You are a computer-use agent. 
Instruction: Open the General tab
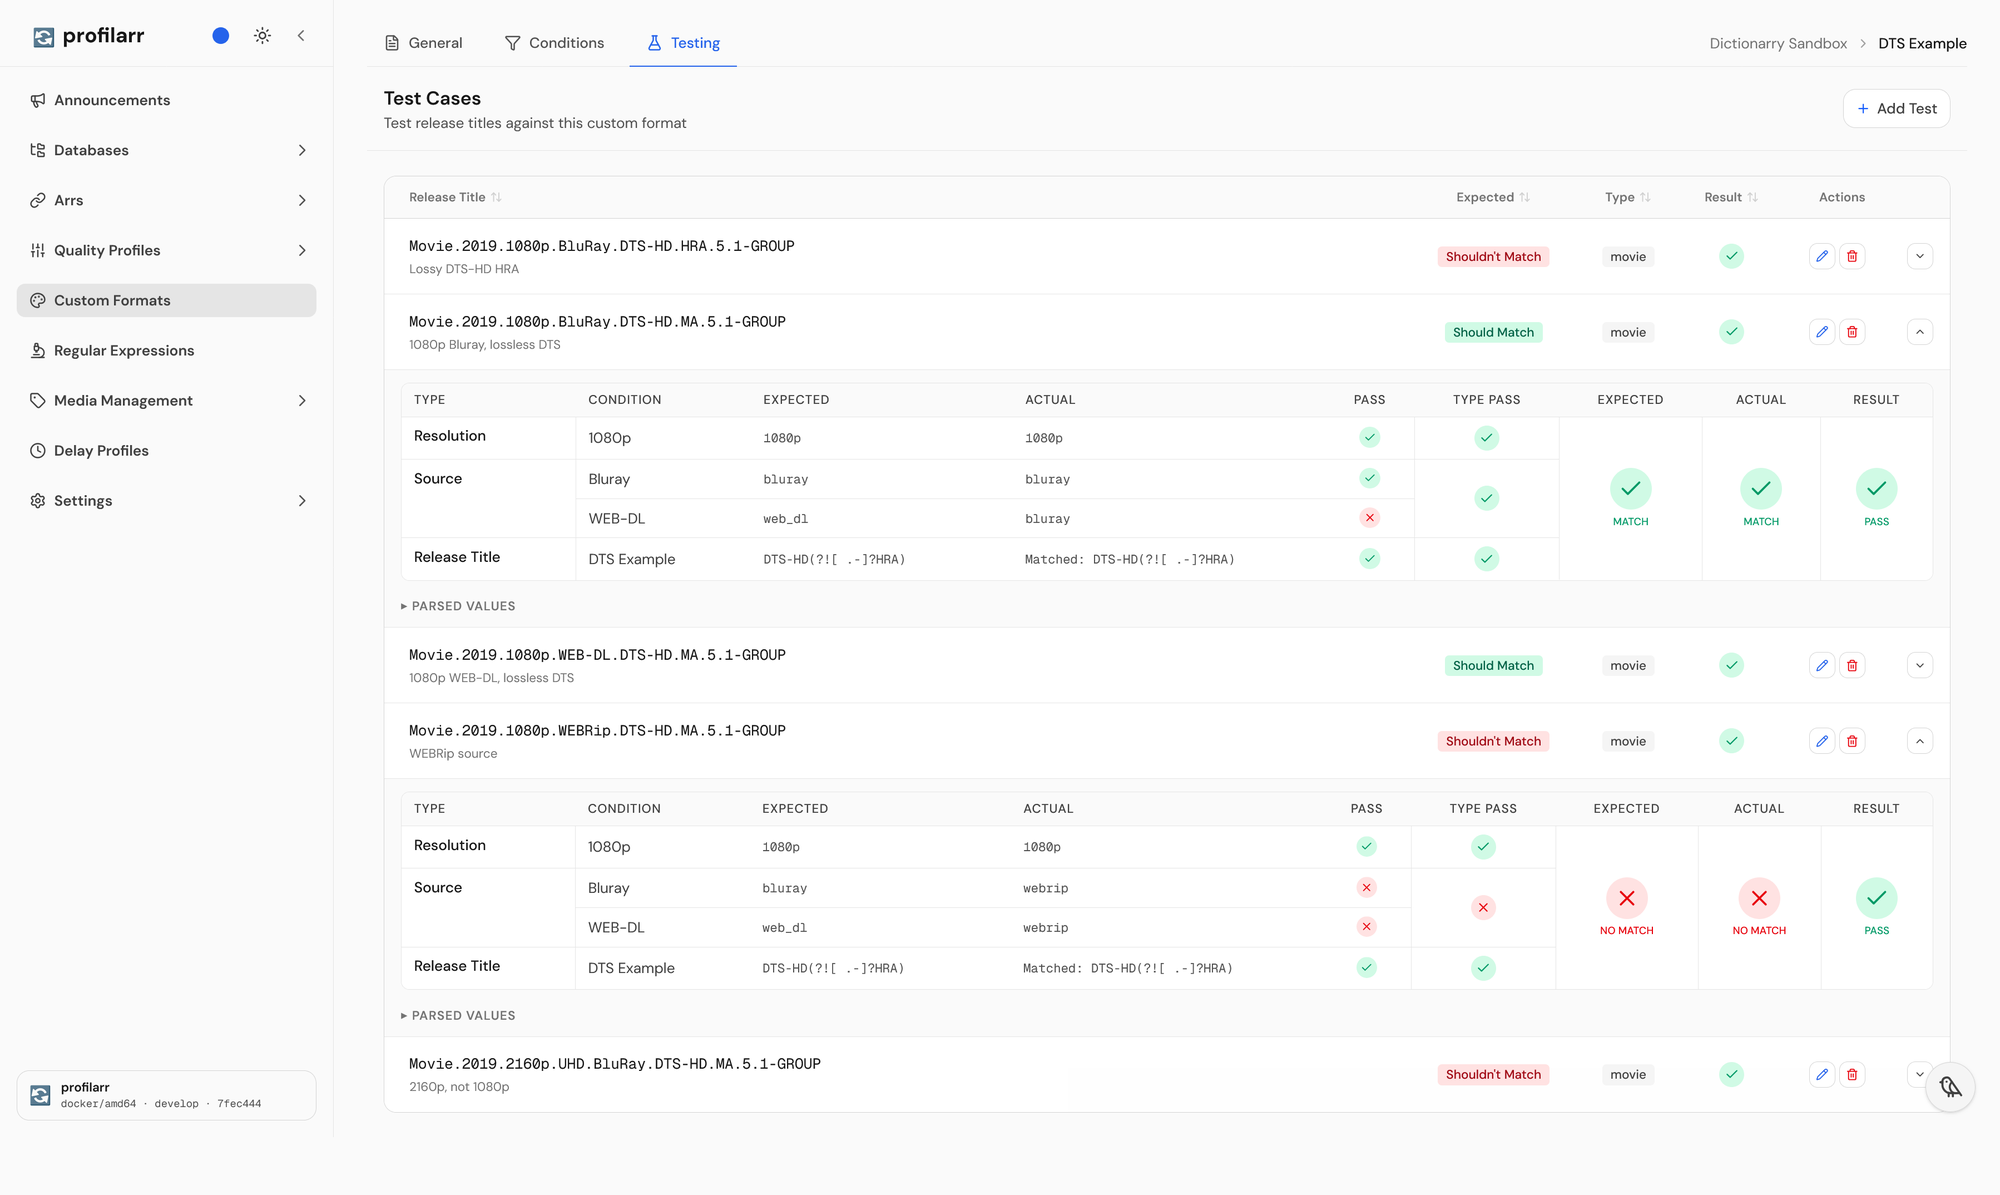(423, 43)
